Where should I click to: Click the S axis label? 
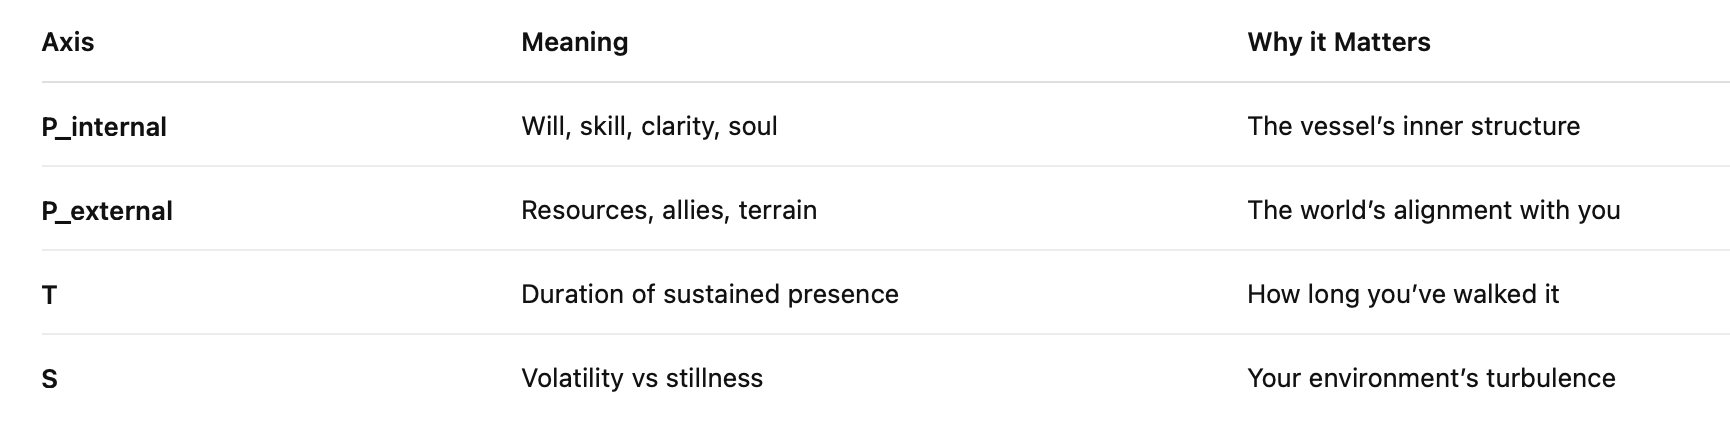50,379
